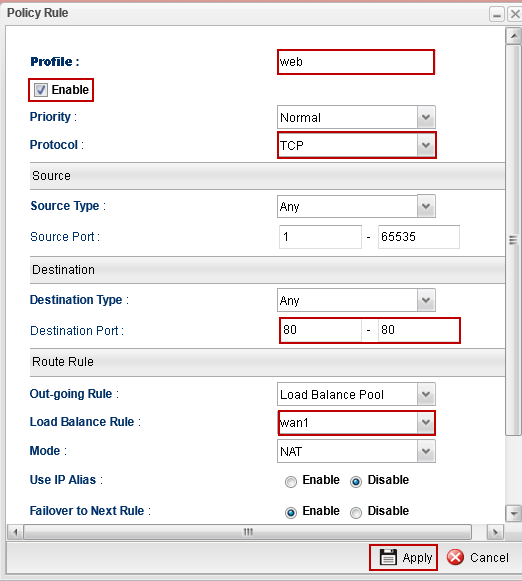Select Enable for Use IP Alias
This screenshot has width=522, height=581.
(291, 481)
